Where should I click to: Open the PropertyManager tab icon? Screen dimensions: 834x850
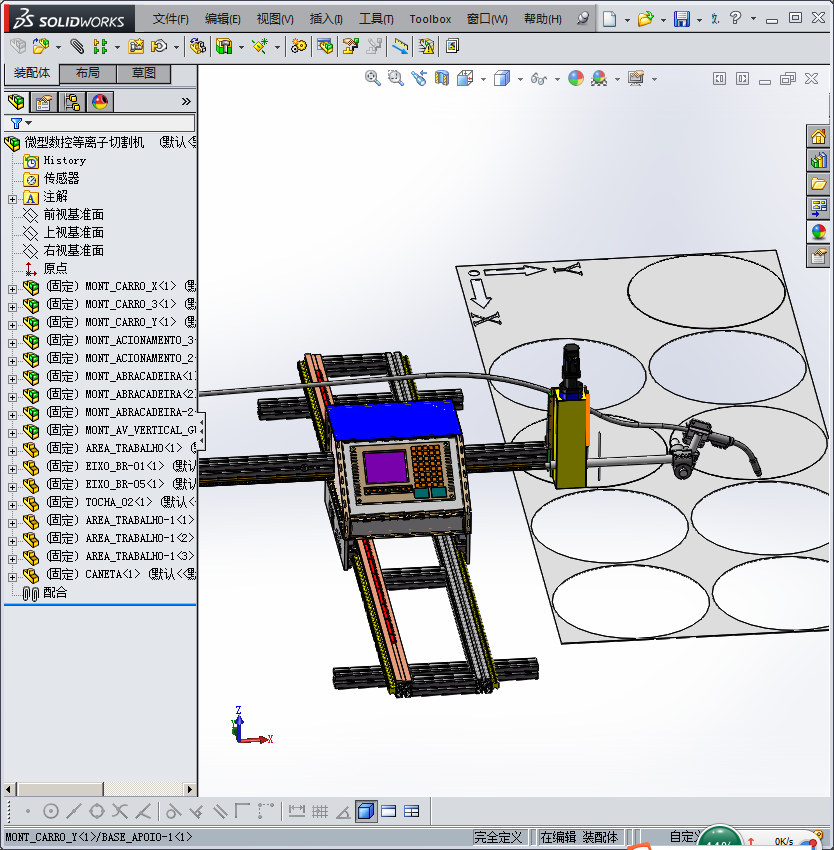43,102
